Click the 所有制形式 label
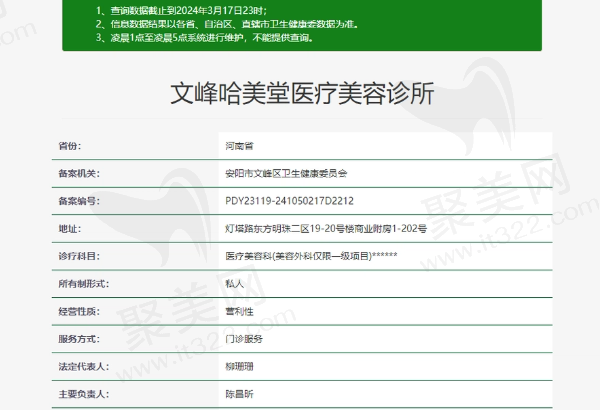Screen dimensions: 600x410 tap(83, 284)
